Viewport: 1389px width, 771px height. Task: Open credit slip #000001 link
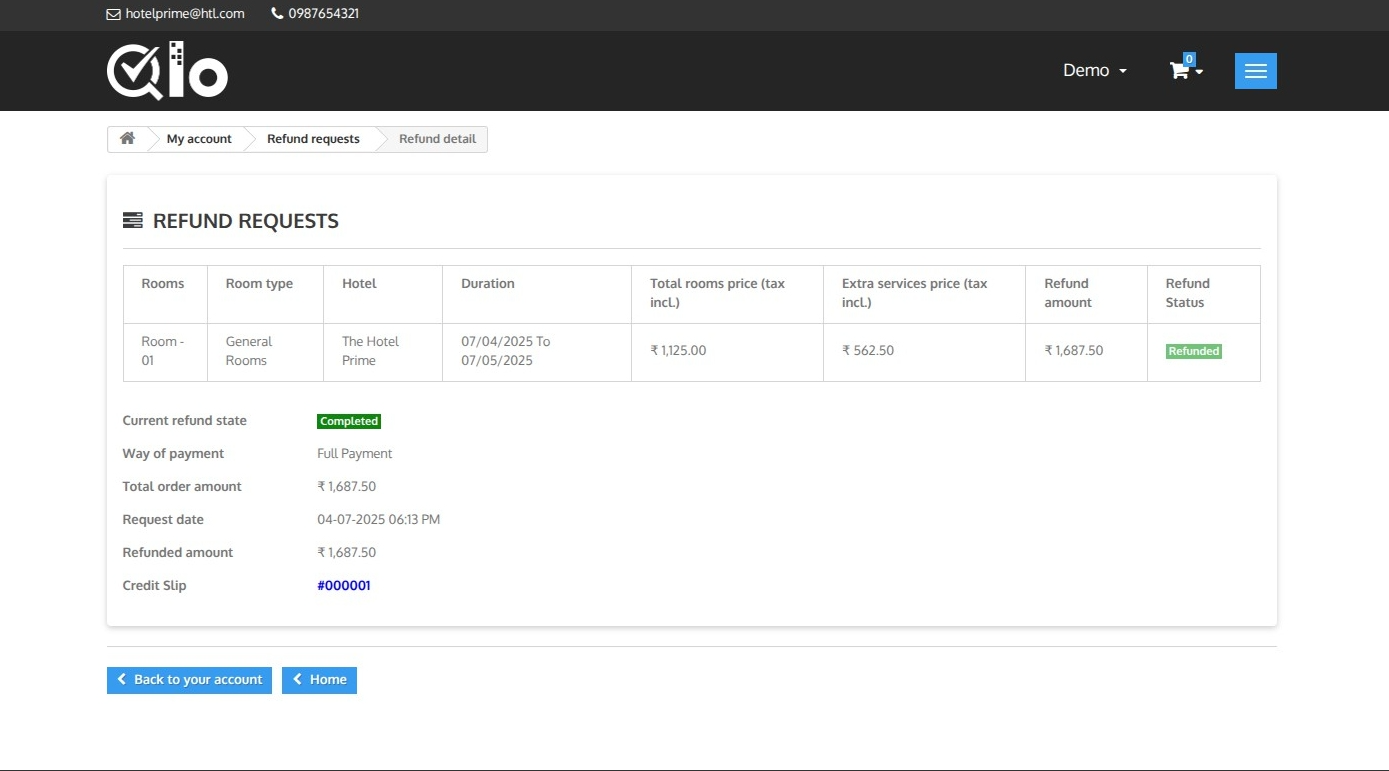(x=344, y=586)
